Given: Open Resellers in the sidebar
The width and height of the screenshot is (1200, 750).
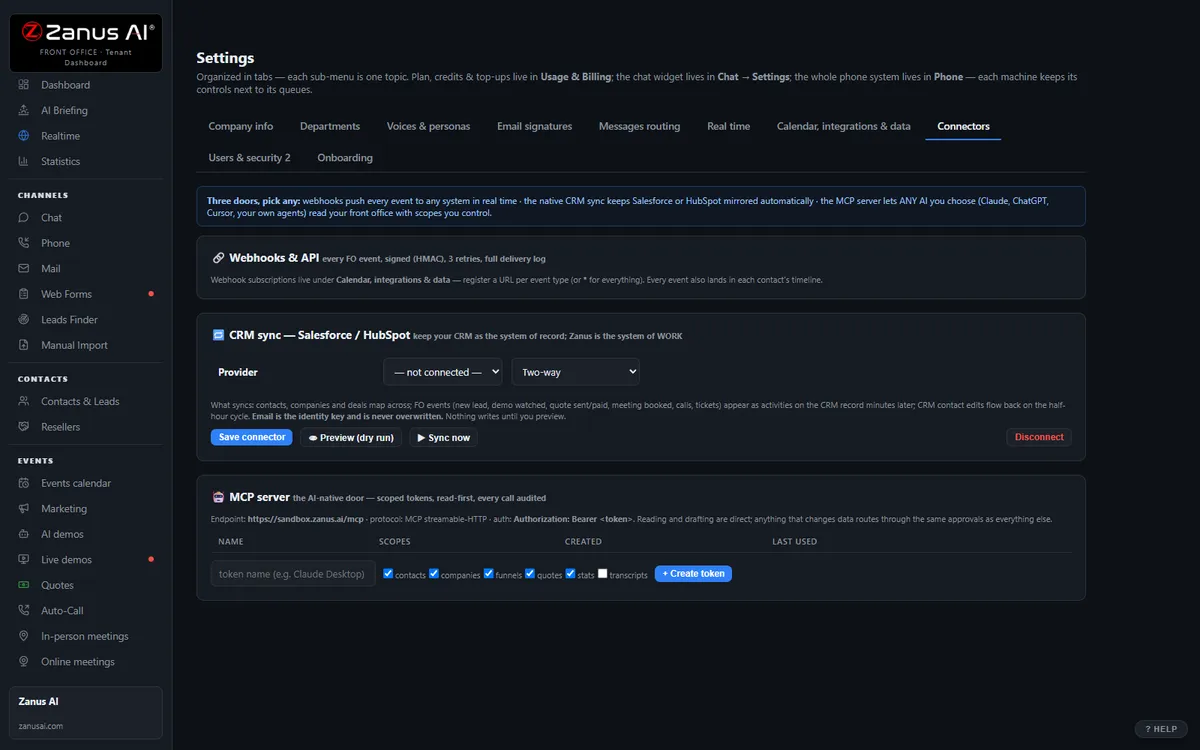Looking at the screenshot, I should [86, 427].
